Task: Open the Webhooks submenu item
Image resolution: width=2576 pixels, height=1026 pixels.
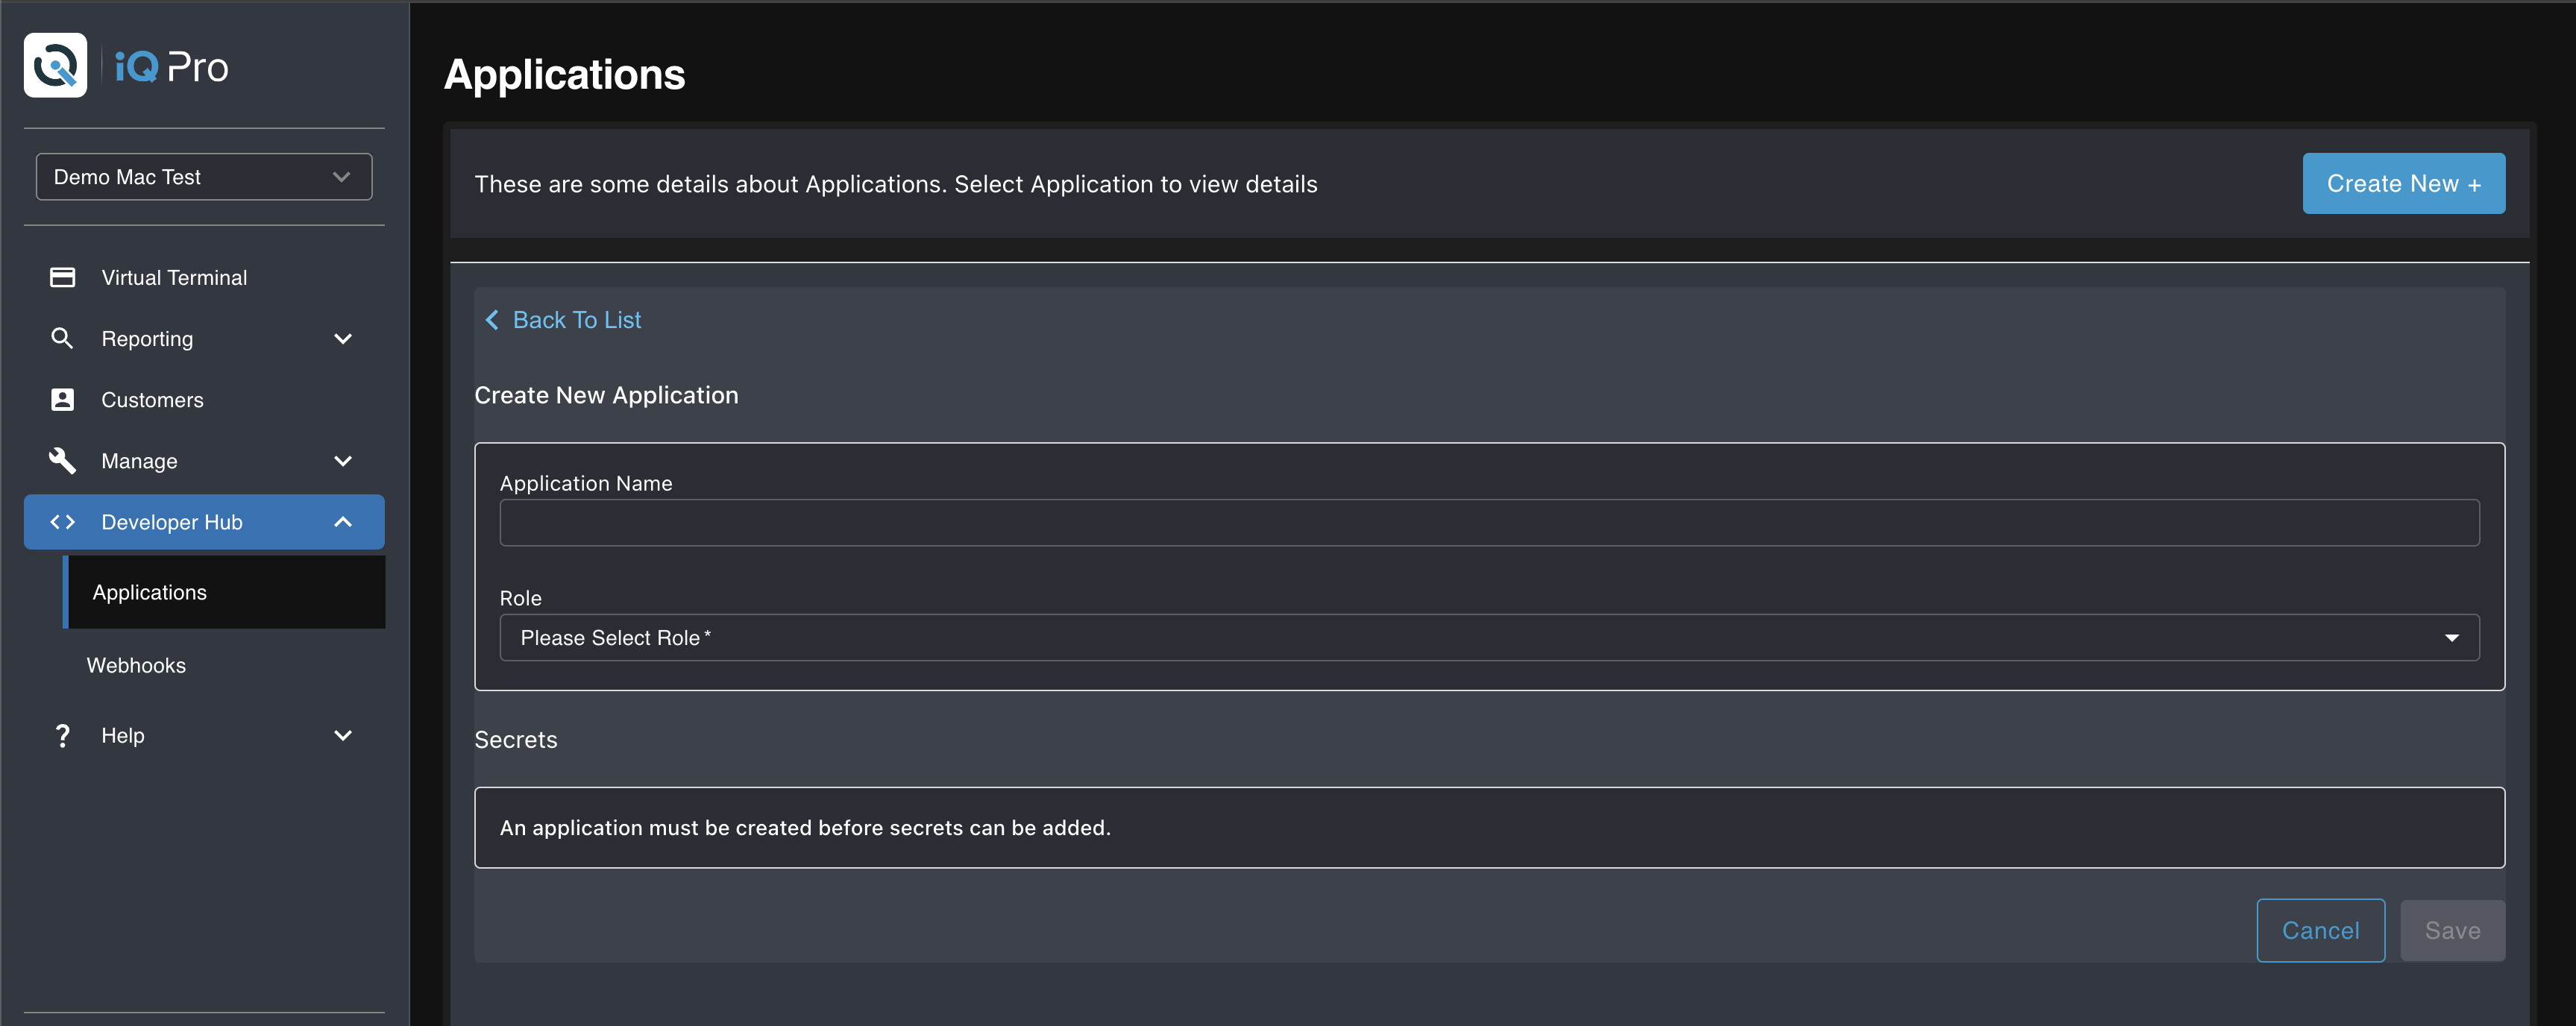Action: [x=136, y=665]
